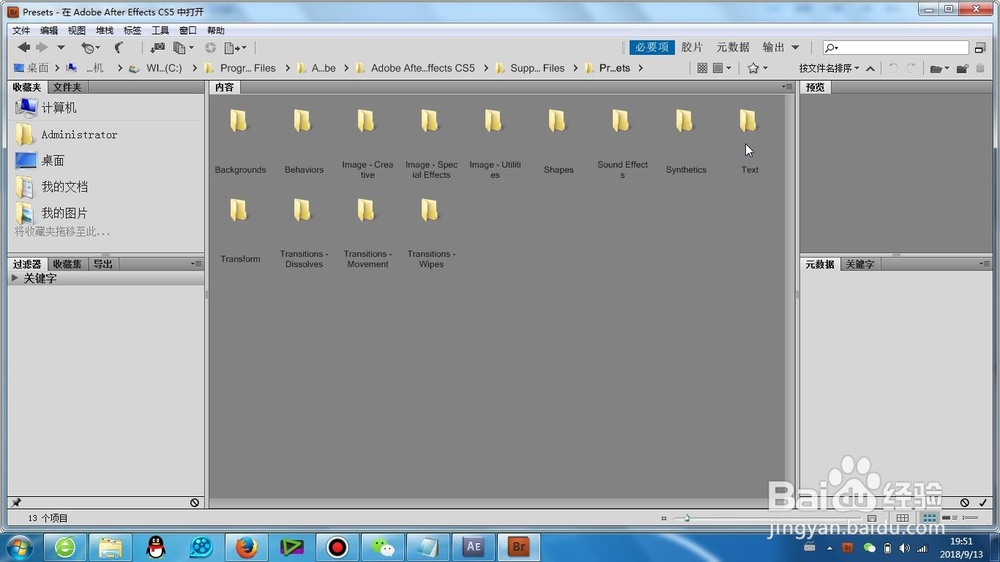Select the Shapes folder
1000x562 pixels.
click(x=558, y=140)
